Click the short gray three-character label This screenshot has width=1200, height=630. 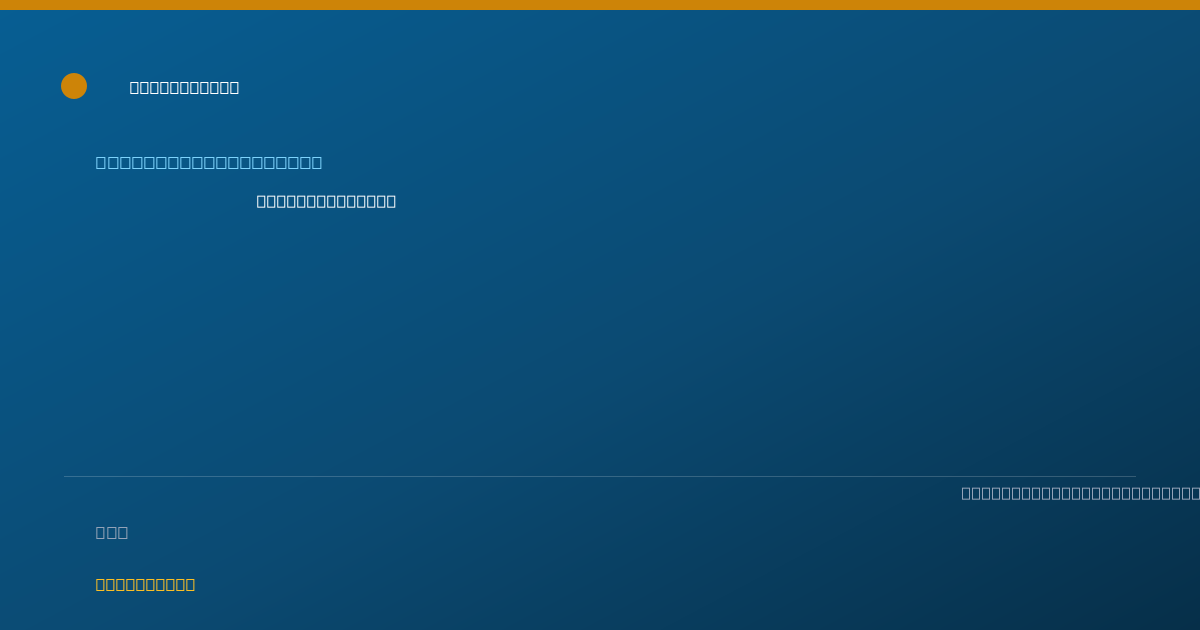click(112, 532)
